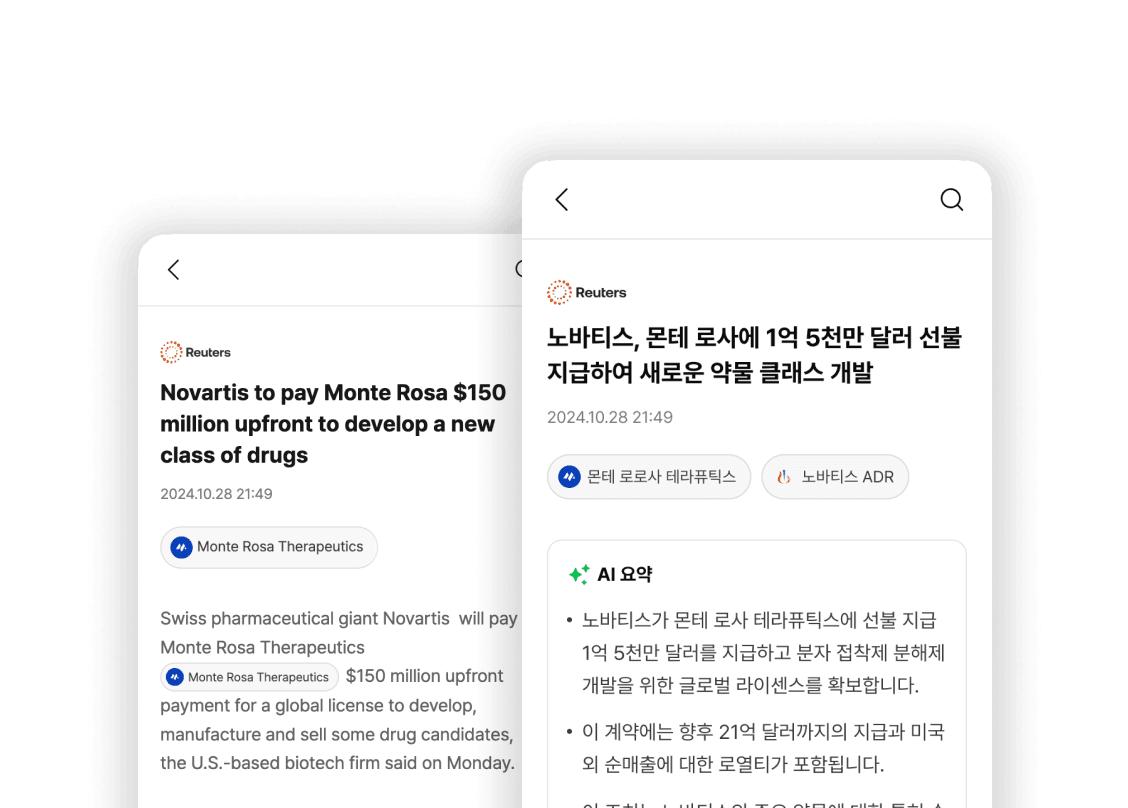1128x808 pixels.
Task: Open the Monte Rosa Therapeutics tag below the date
Action: pos(269,547)
